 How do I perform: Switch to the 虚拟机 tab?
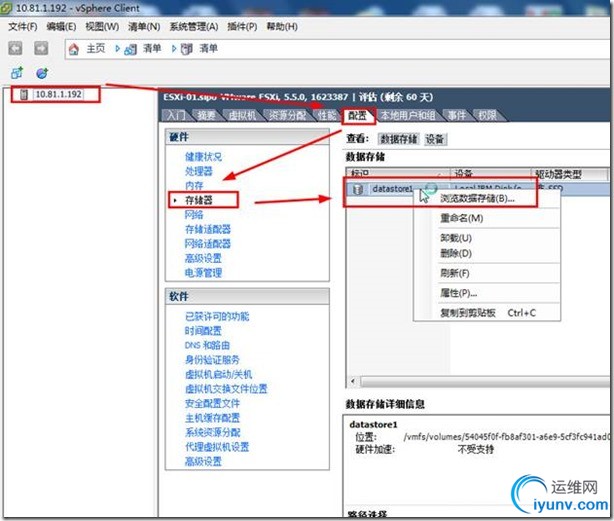pyautogui.click(x=242, y=115)
